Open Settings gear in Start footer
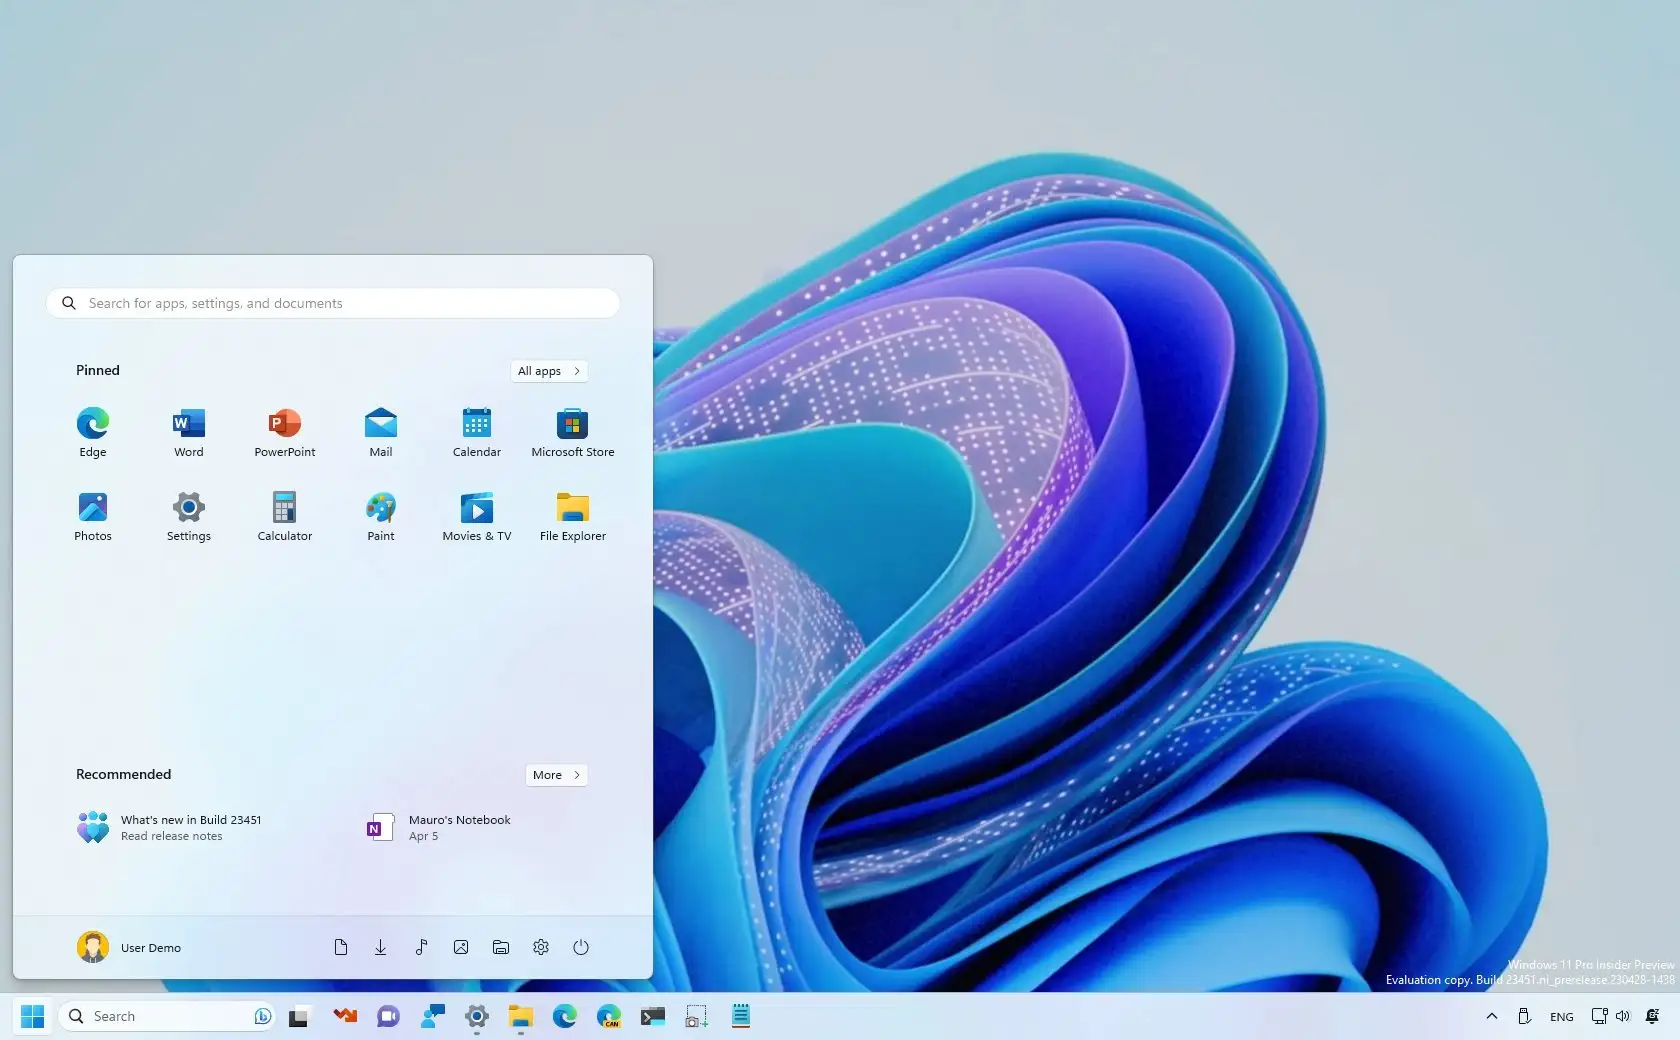 pyautogui.click(x=541, y=947)
